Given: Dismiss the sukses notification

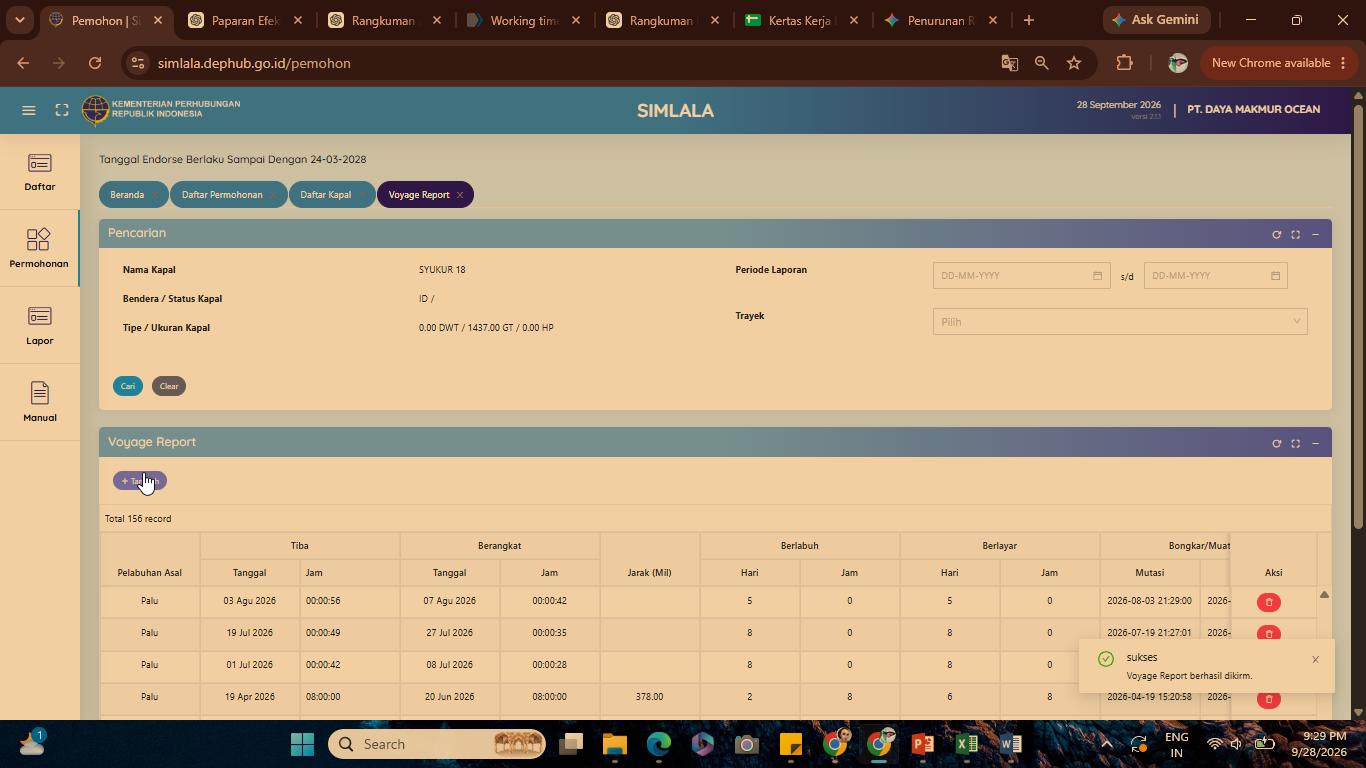Looking at the screenshot, I should 1315,659.
